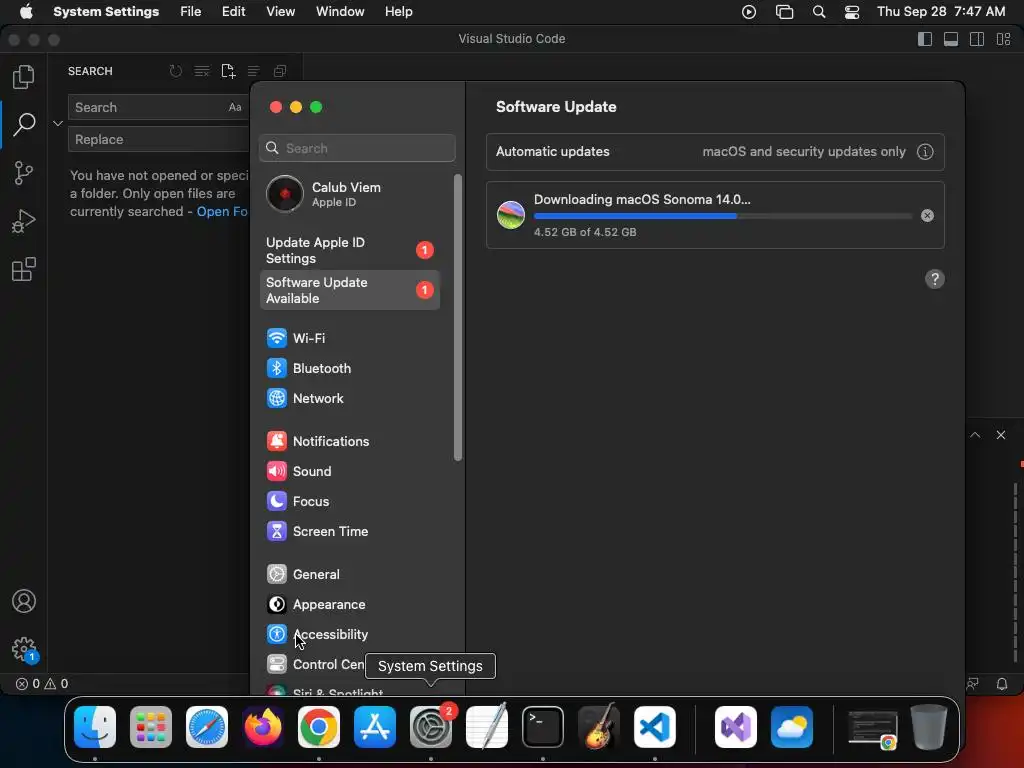The height and width of the screenshot is (768, 1024).
Task: Open Source Control view in VS Code
Action: pyautogui.click(x=24, y=173)
